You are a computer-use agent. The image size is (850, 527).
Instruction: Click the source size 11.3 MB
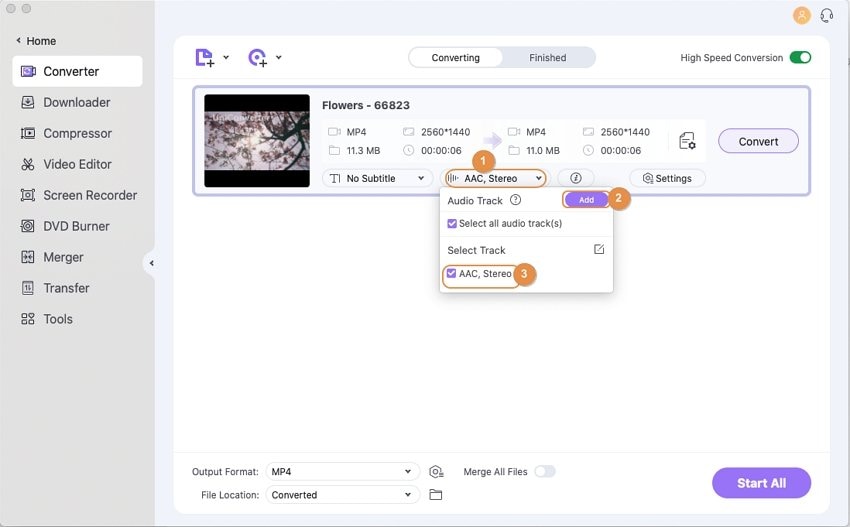(x=363, y=151)
